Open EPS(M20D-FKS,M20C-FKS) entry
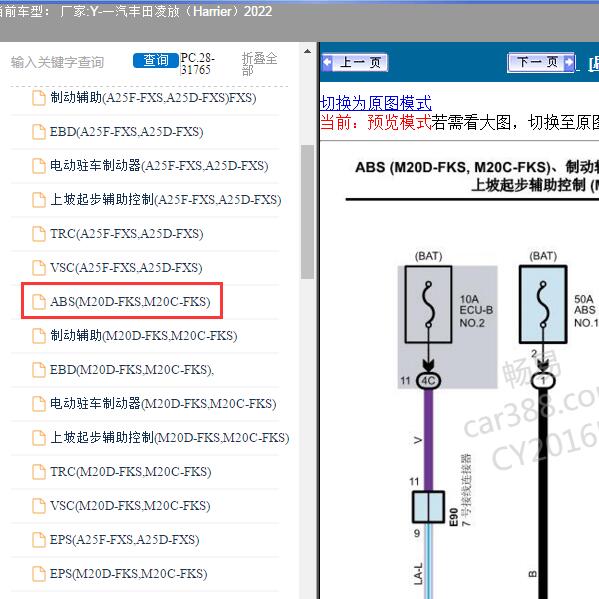Screen dimensions: 599x599 (x=129, y=573)
